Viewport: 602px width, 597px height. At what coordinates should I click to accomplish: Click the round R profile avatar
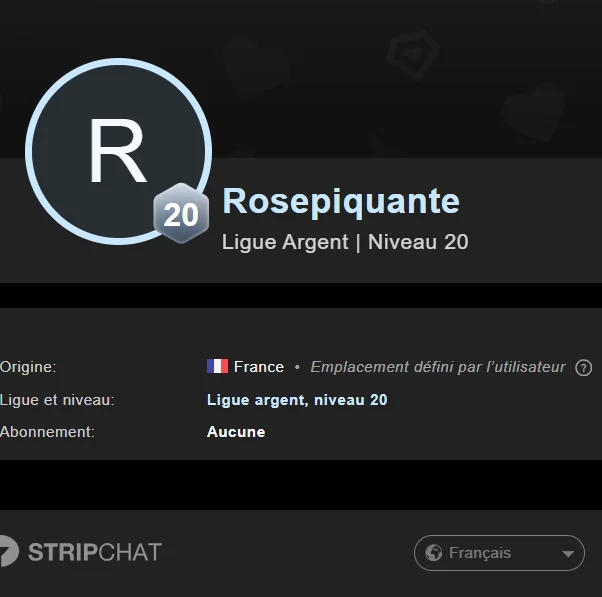(118, 151)
